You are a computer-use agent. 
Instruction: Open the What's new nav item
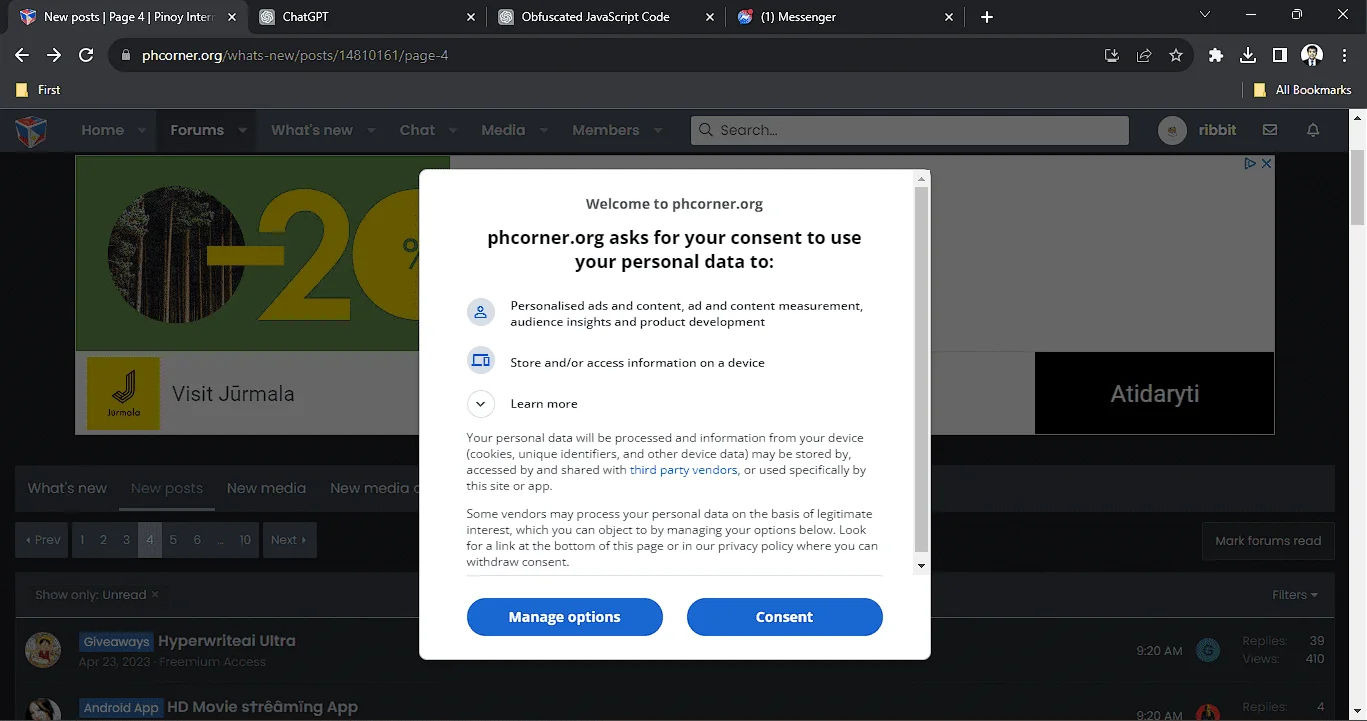(312, 130)
